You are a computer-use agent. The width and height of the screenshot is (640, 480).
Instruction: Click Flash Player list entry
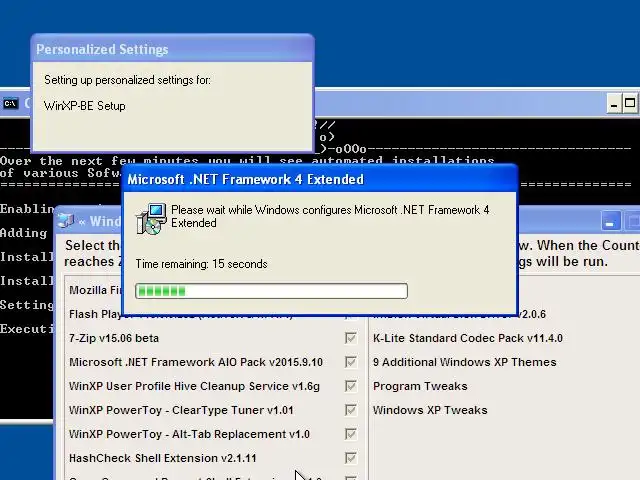tap(95, 314)
